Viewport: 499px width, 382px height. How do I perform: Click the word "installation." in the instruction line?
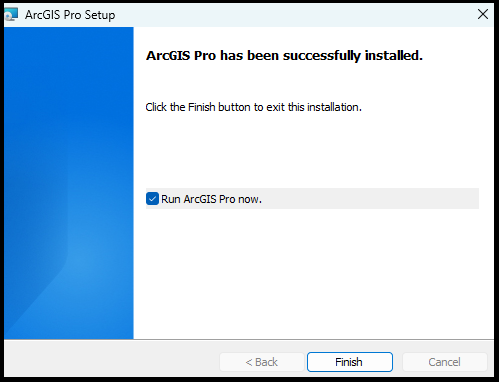pos(334,107)
